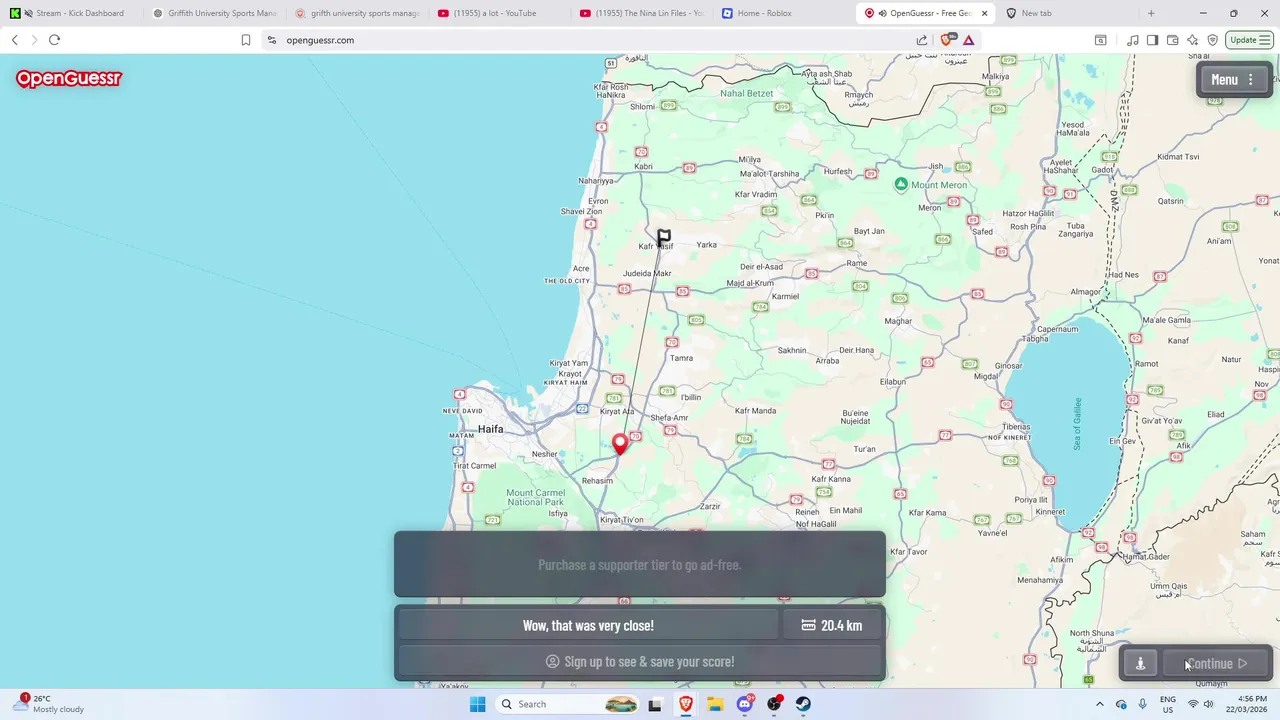Viewport: 1280px width, 720px height.
Task: Switch to grifth university sports manage tab
Action: tap(357, 13)
